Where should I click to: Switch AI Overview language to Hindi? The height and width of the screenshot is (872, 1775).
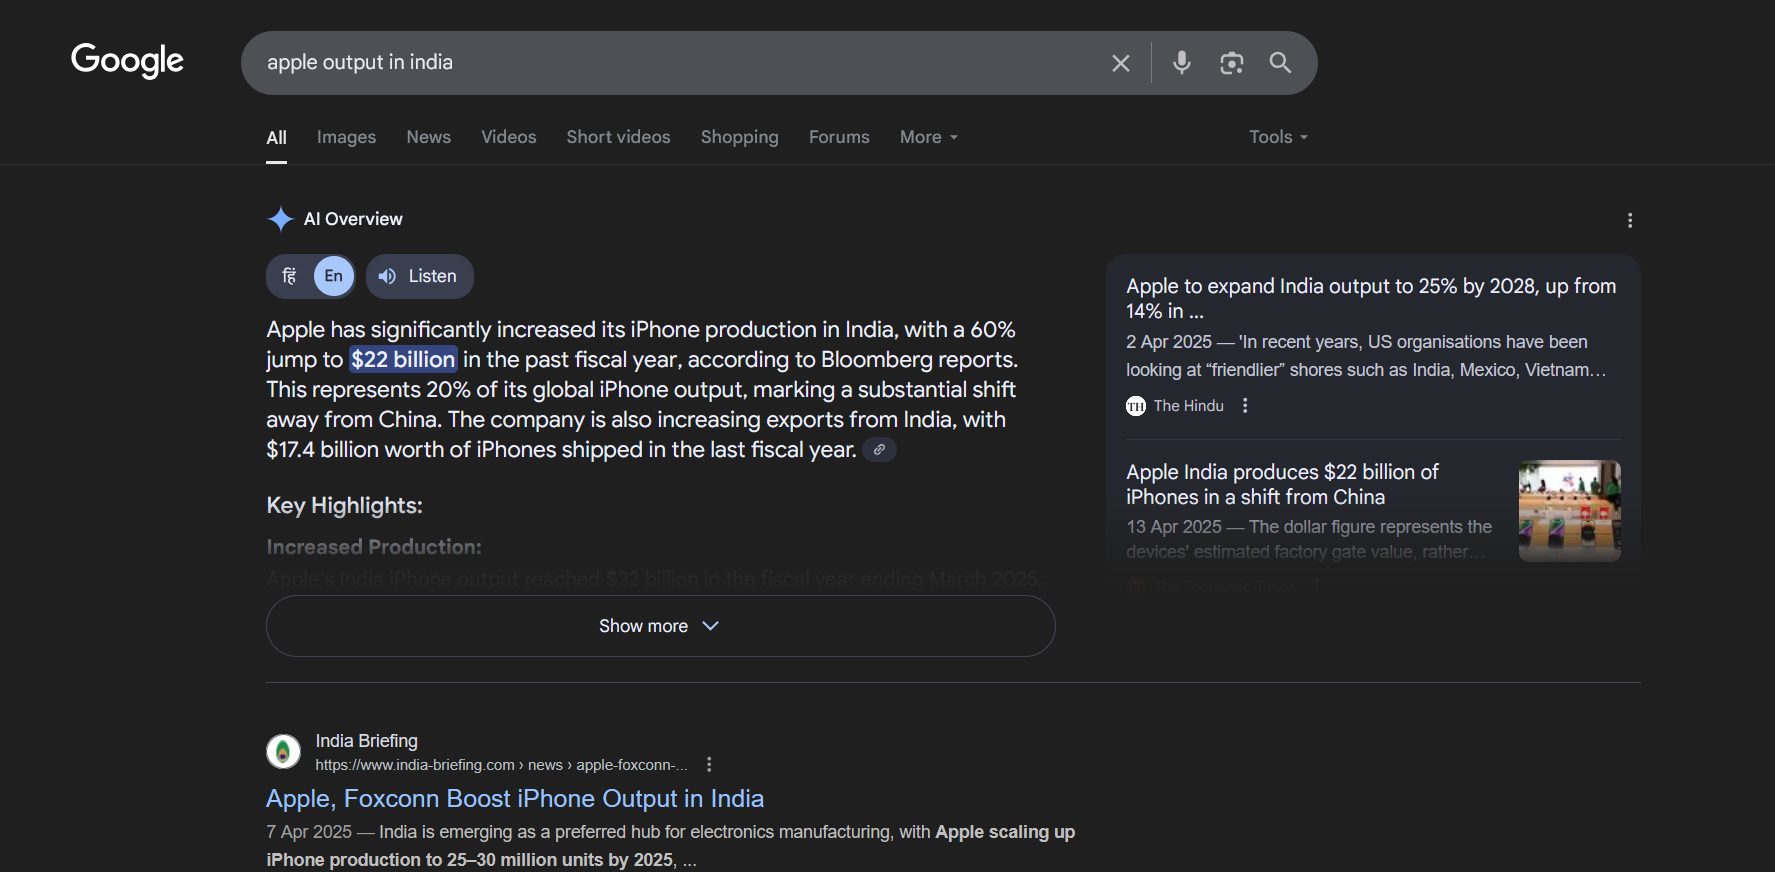[x=290, y=276]
